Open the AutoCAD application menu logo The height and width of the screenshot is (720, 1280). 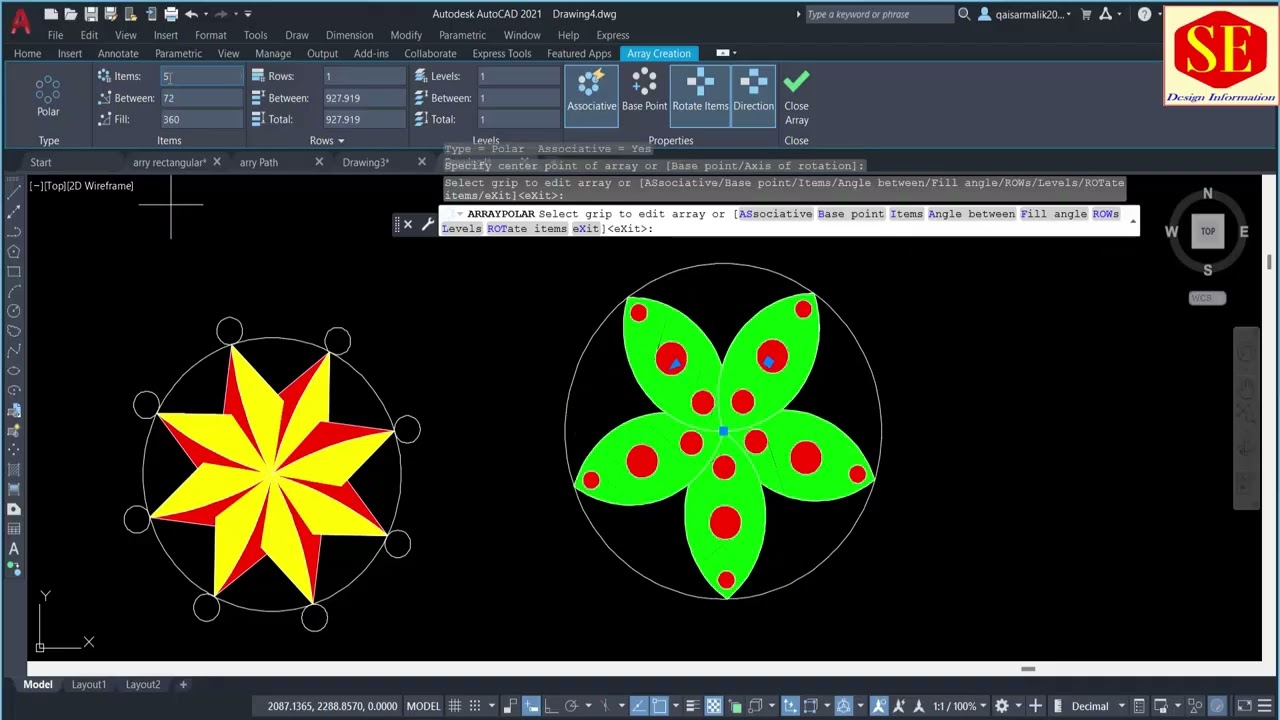pyautogui.click(x=20, y=19)
